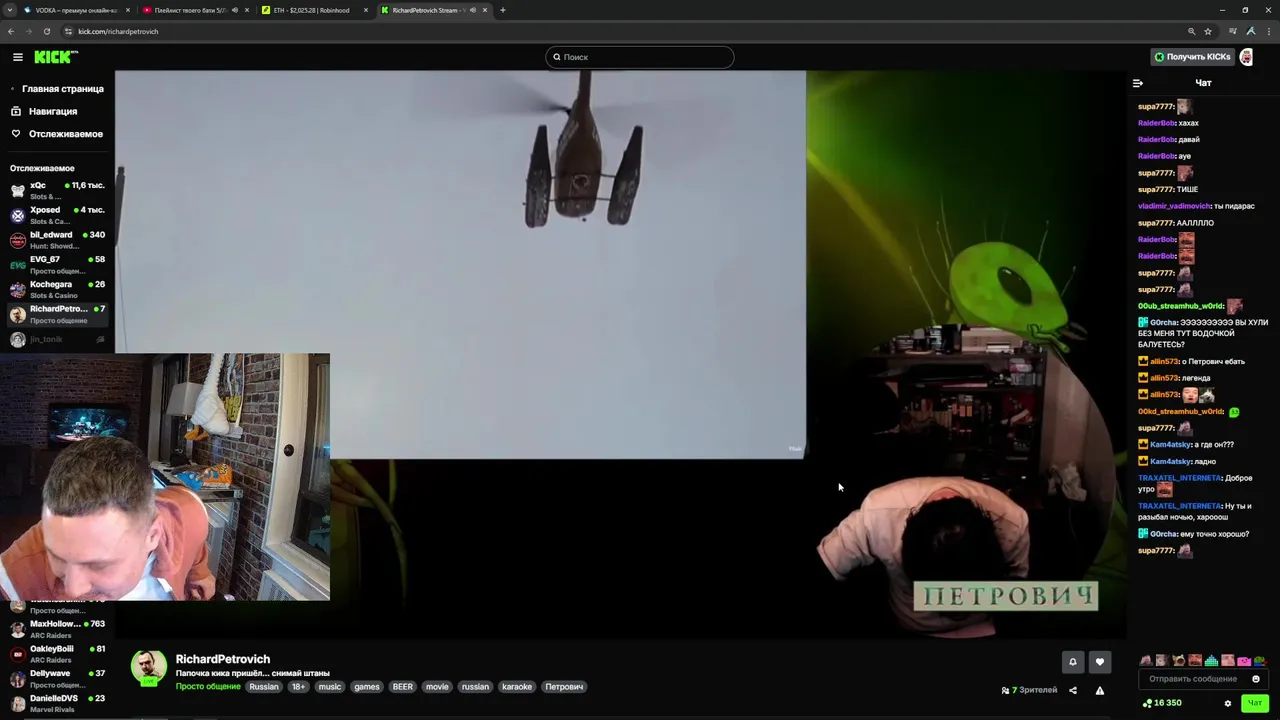Open MaxHollow channel in the sidebar

tap(57, 629)
